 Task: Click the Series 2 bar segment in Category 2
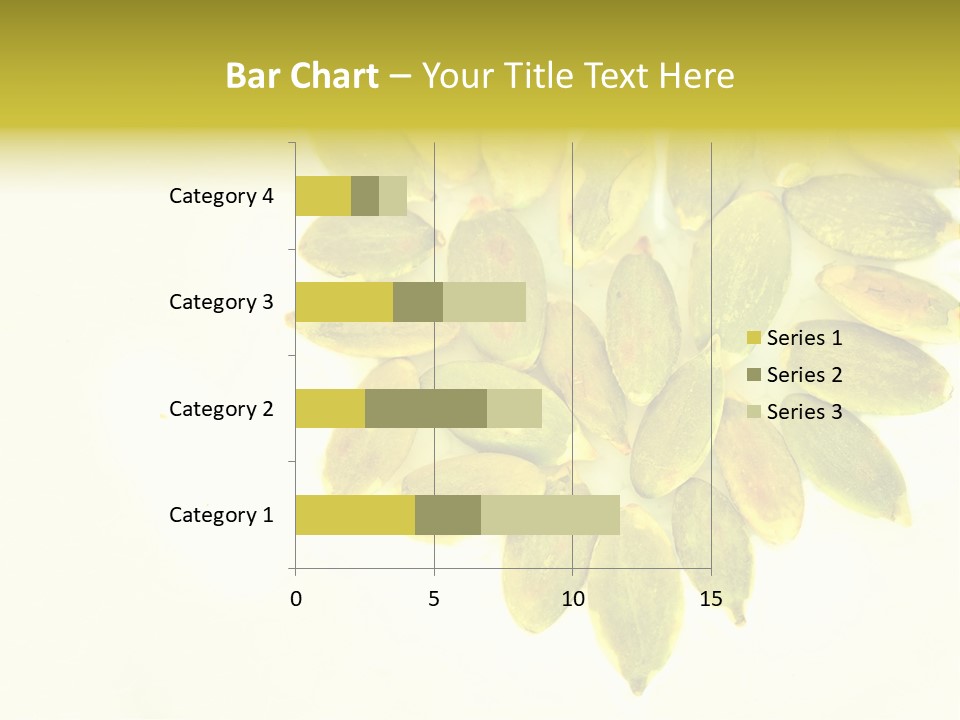426,408
